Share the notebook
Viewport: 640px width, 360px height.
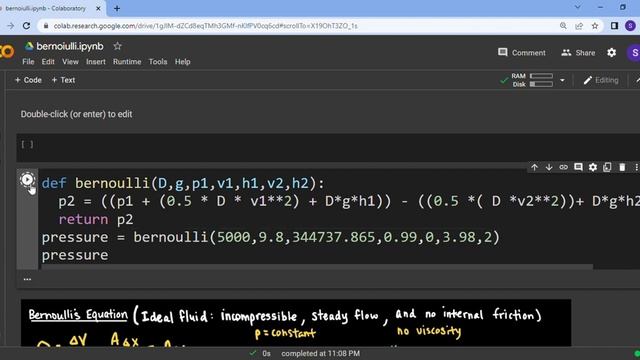(x=578, y=53)
